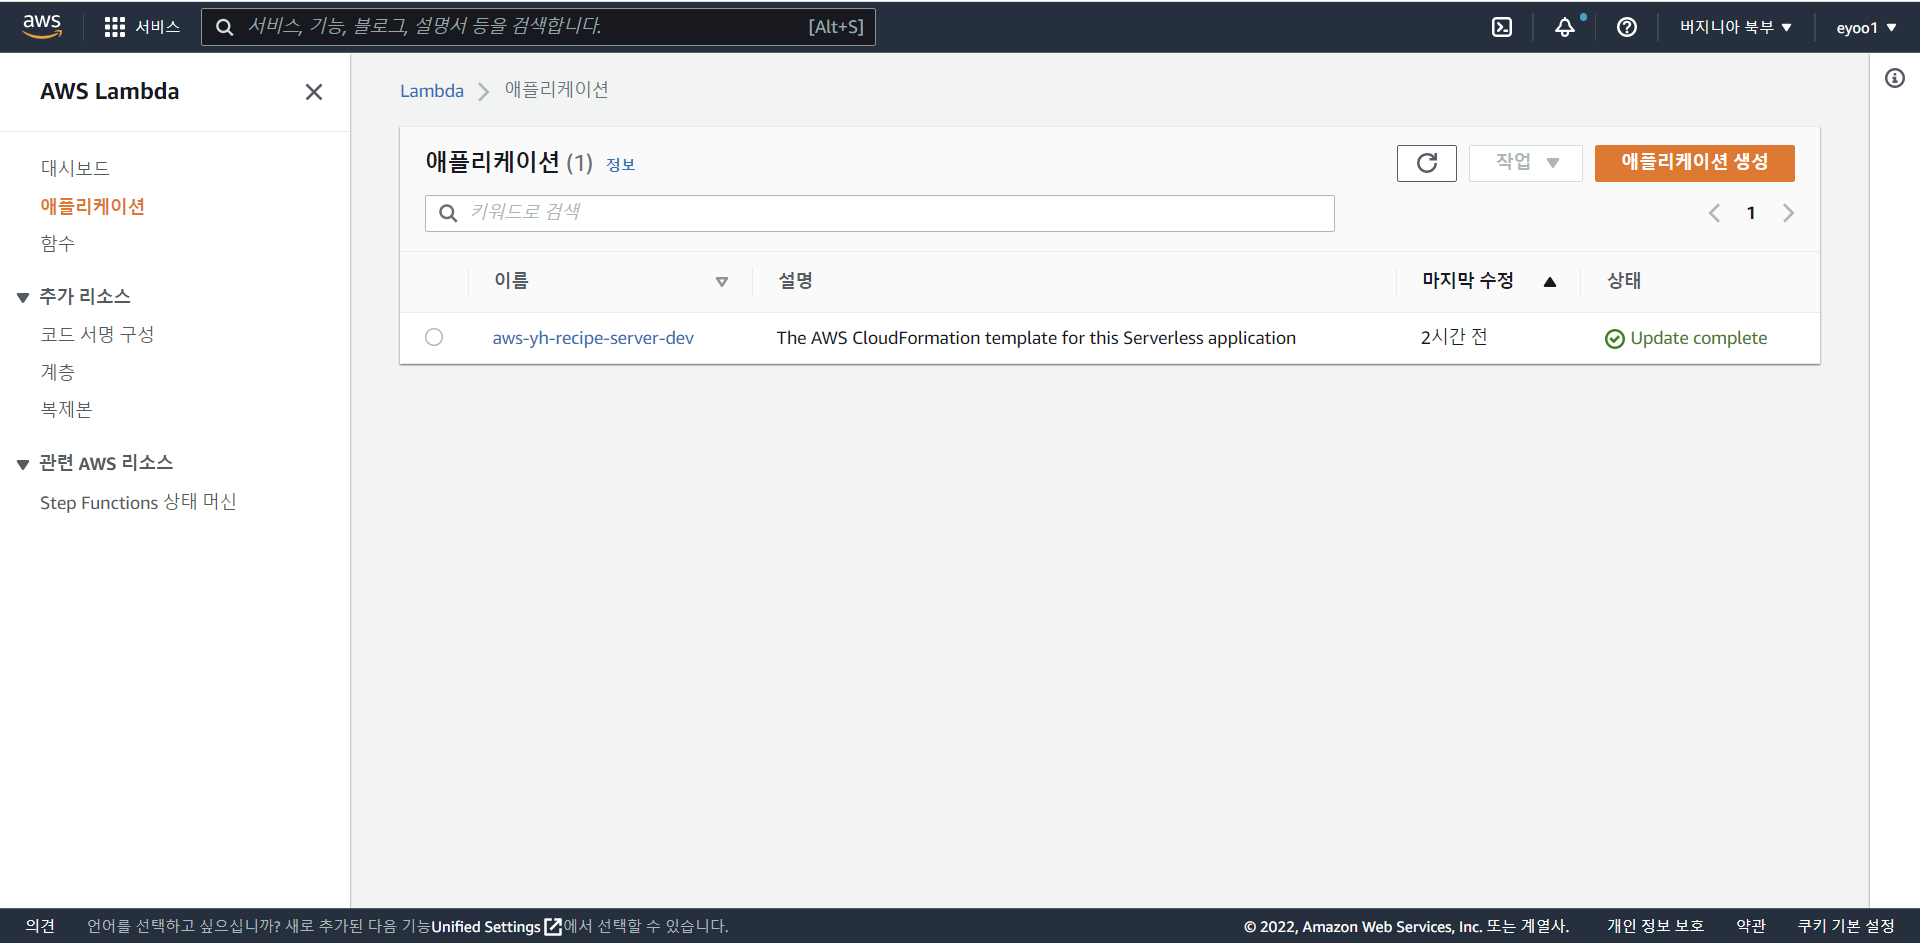Open the 작업 actions dropdown

click(x=1526, y=163)
